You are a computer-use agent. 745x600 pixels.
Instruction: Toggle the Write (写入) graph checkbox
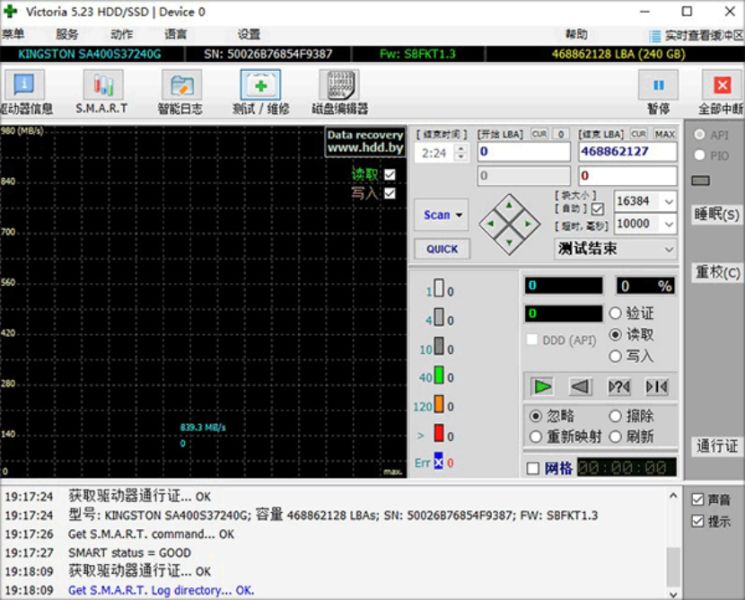coord(390,193)
